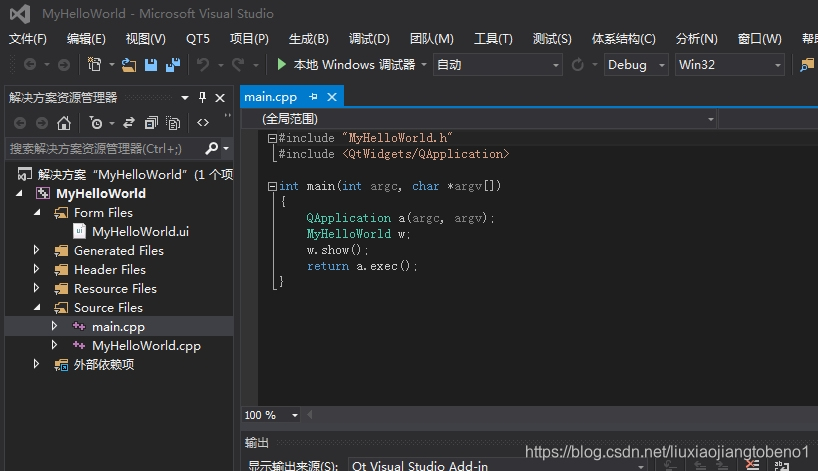This screenshot has width=818, height=471.
Task: Expand the Header Files folder
Action: (x=37, y=269)
